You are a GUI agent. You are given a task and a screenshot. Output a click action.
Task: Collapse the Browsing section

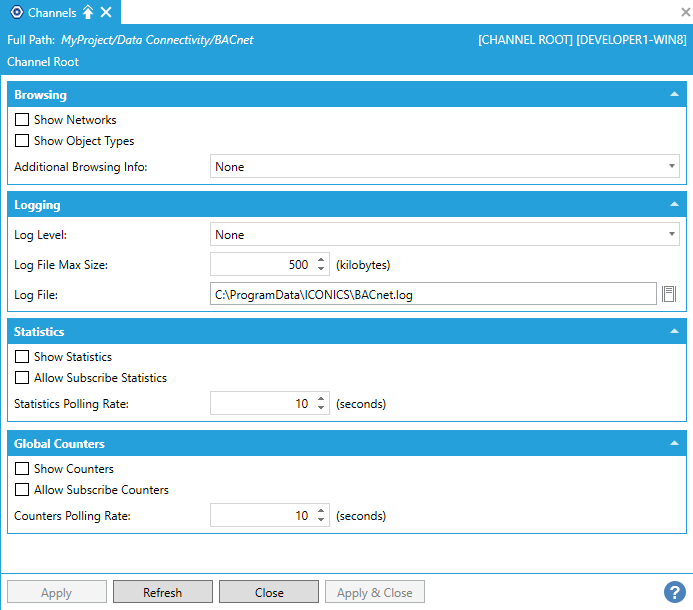coord(674,95)
